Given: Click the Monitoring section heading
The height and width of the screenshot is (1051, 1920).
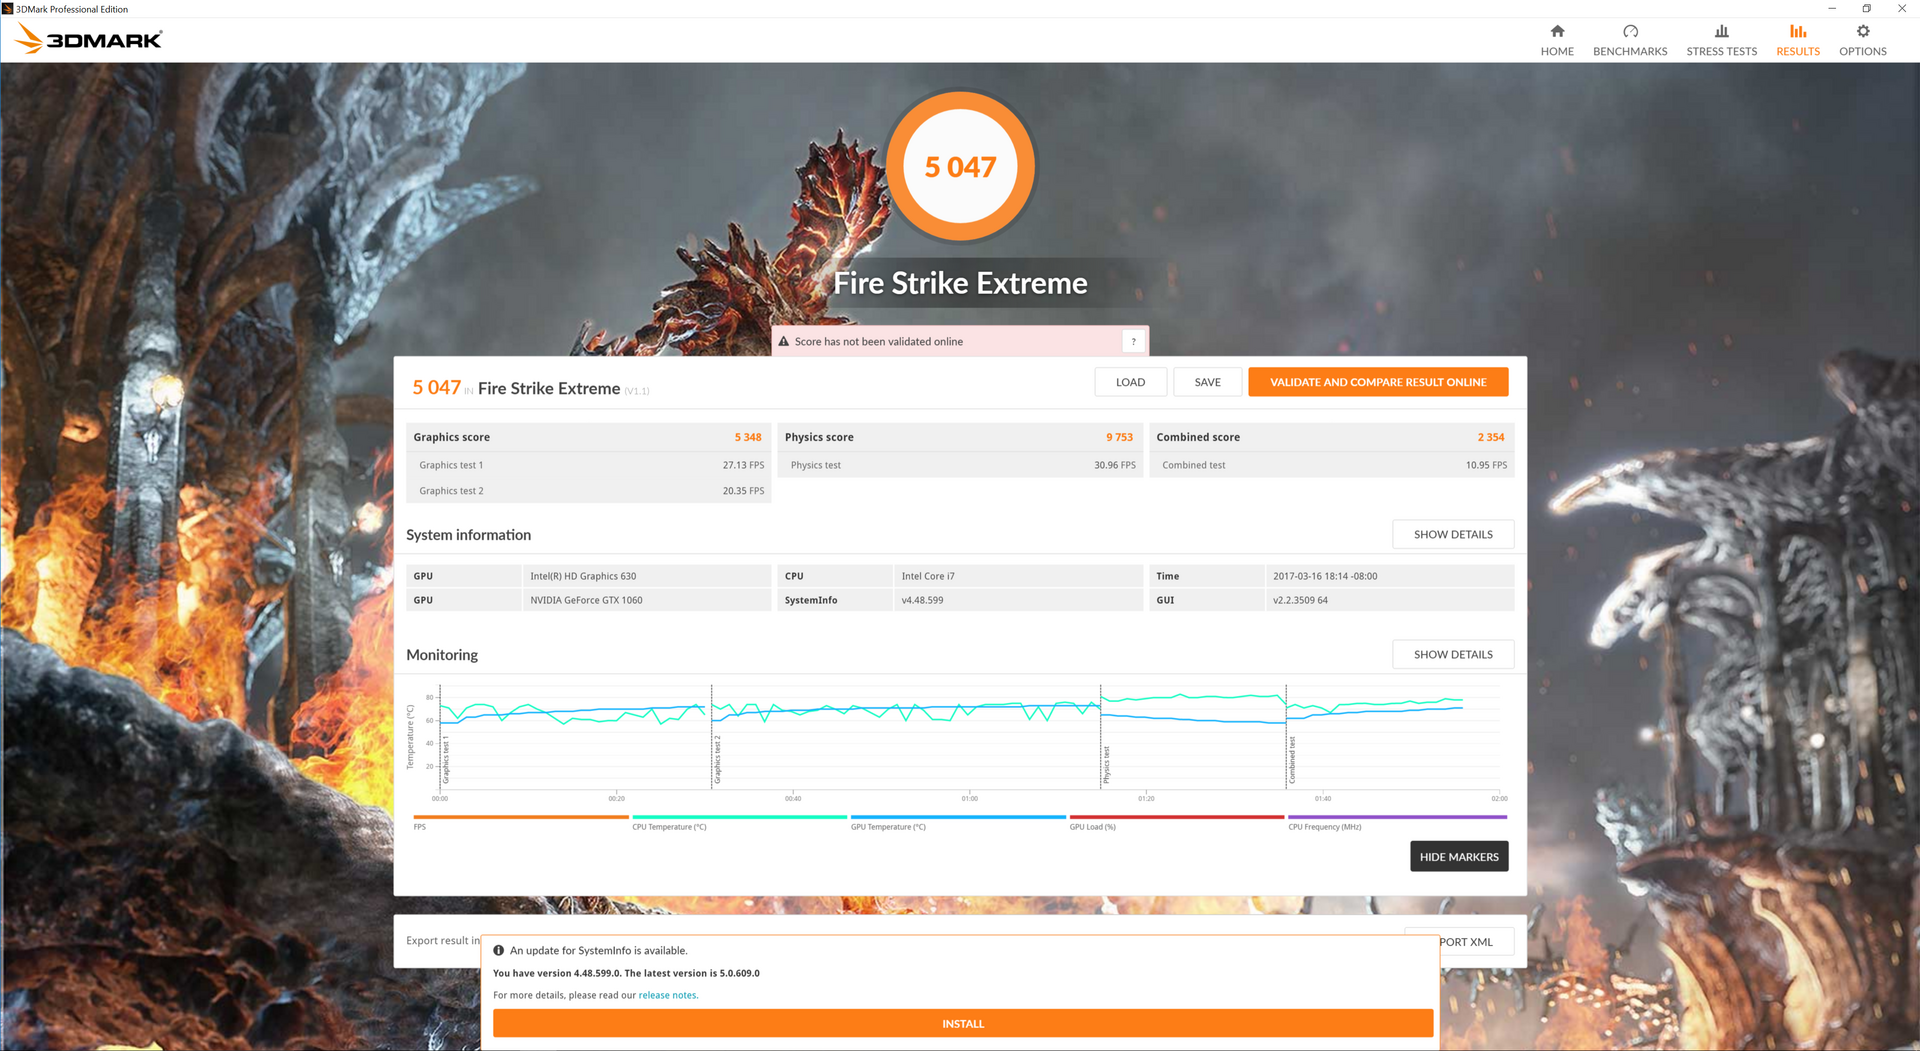Looking at the screenshot, I should [442, 655].
